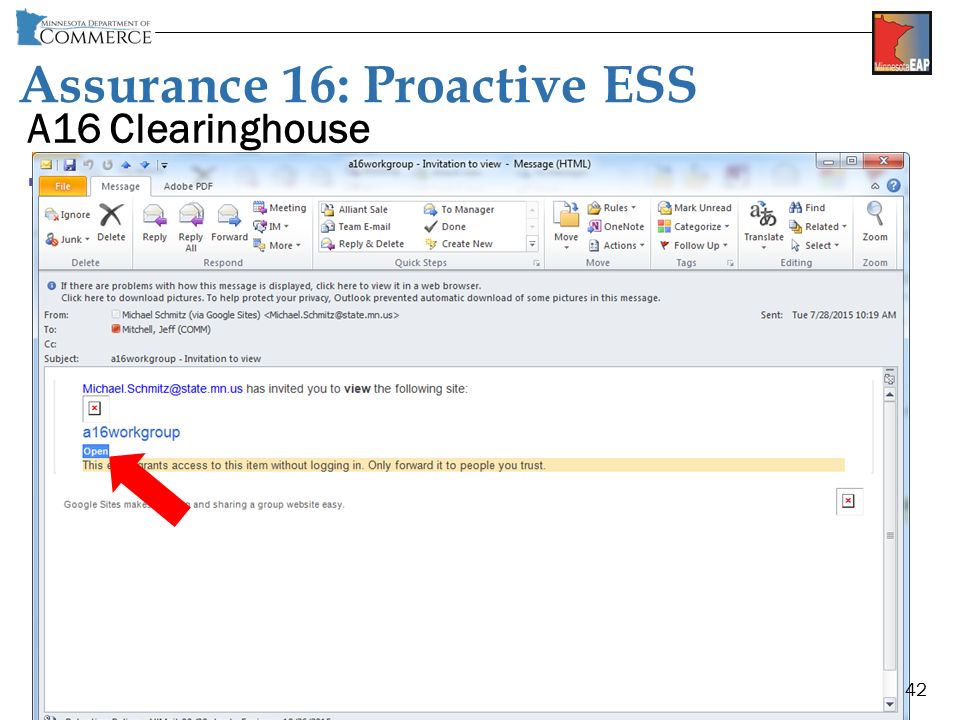Viewport: 960px width, 720px height.
Task: Open the Follow Up flag dropdown
Action: [693, 246]
